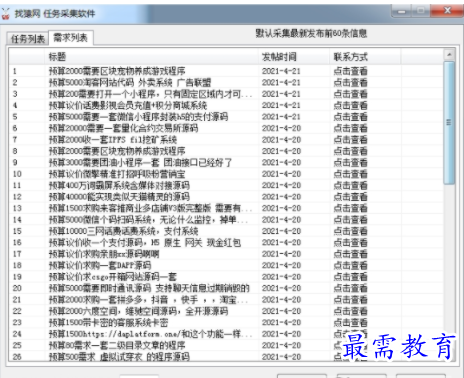
Task: Select row 10 预算议价 title
Action: coord(117,174)
